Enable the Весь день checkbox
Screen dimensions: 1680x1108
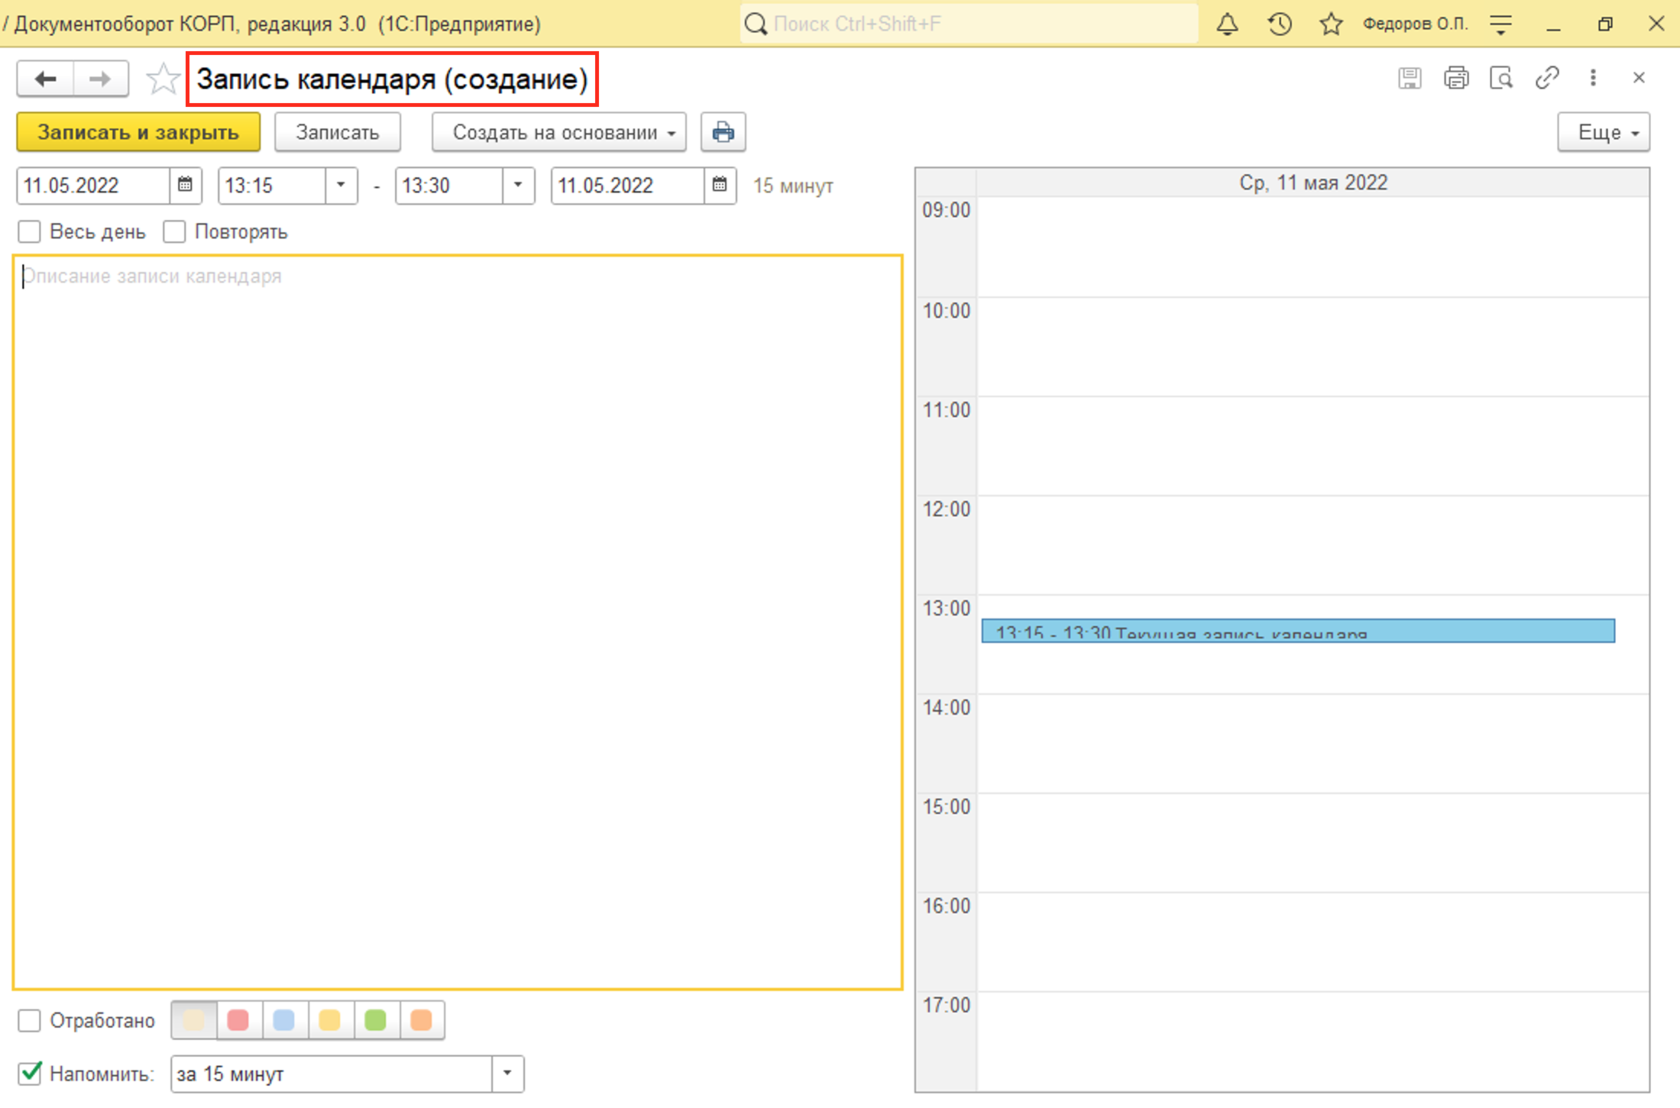pos(30,232)
